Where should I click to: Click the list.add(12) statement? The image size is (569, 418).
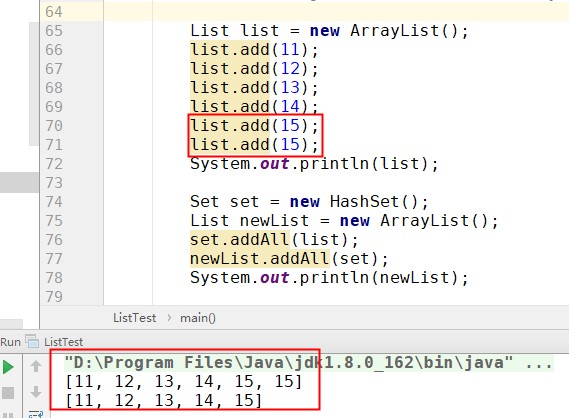254,69
